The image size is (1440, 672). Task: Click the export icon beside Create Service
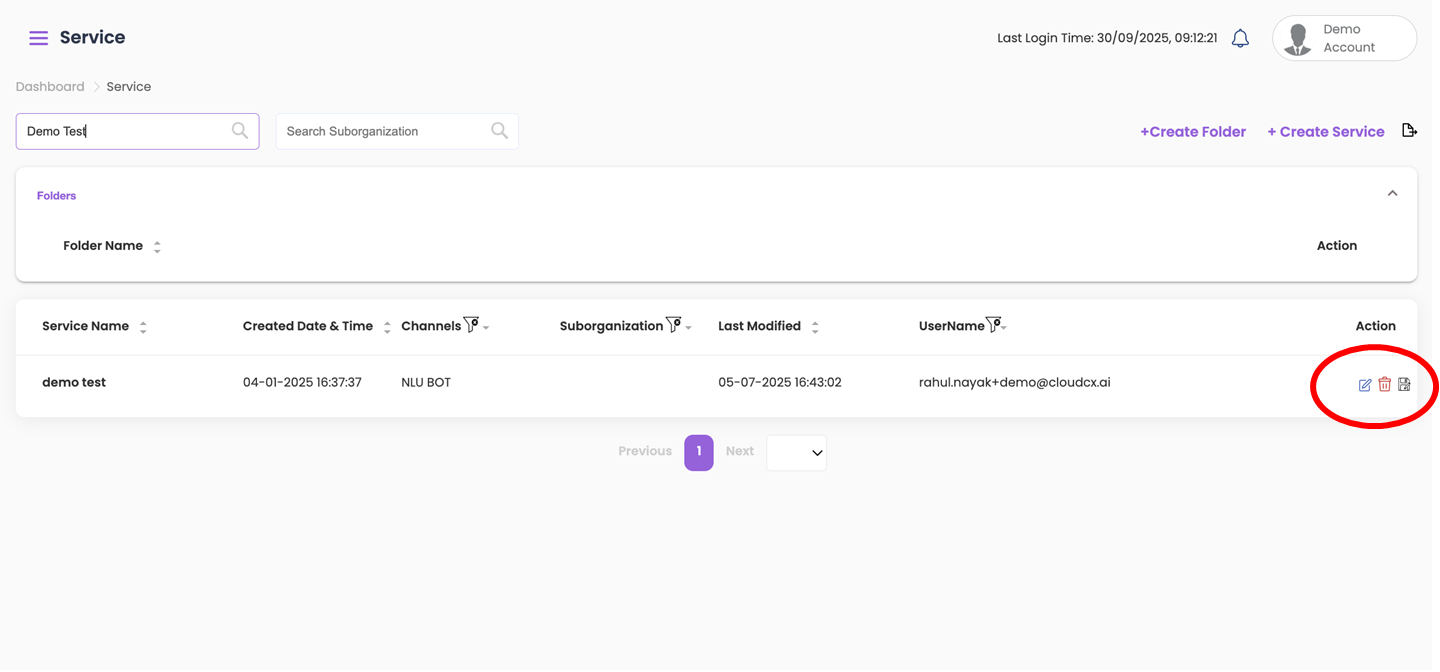1409,131
